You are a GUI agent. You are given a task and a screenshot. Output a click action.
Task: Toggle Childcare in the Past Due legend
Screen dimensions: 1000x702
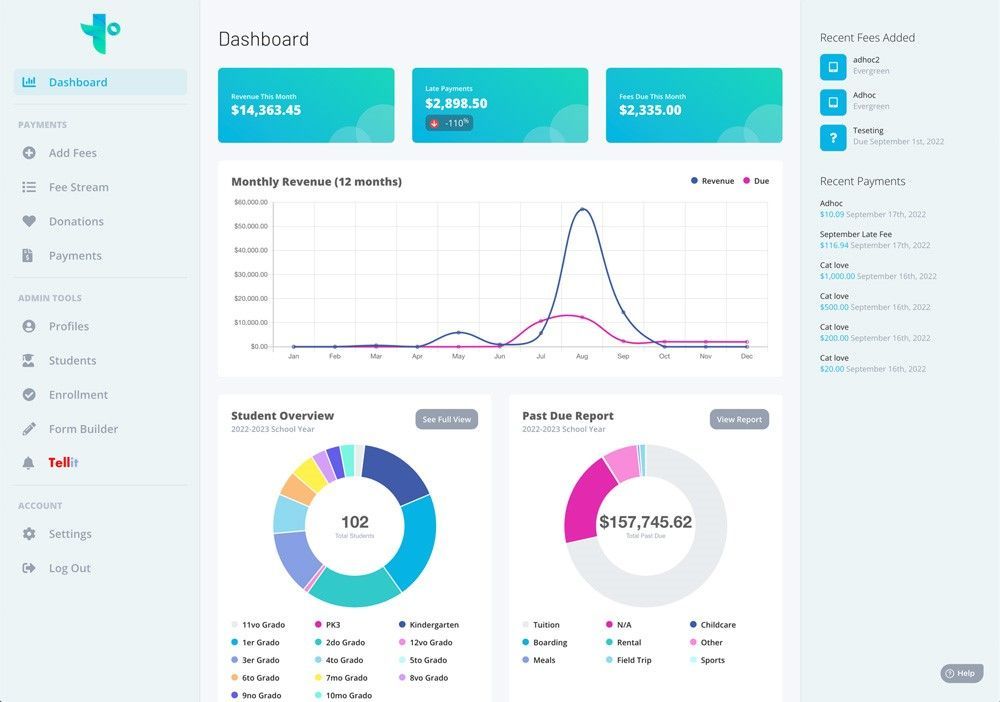pyautogui.click(x=712, y=625)
